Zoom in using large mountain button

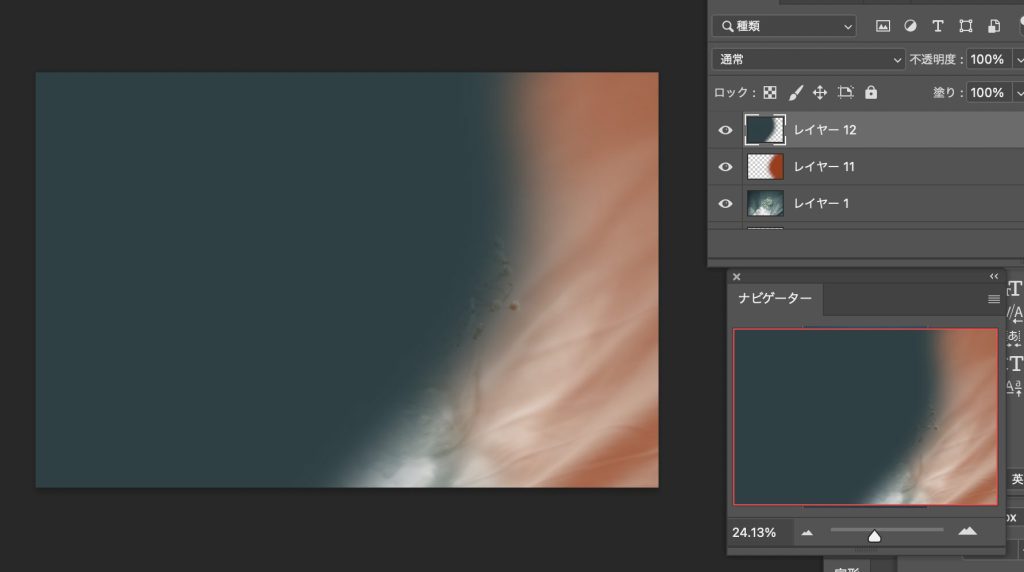967,532
